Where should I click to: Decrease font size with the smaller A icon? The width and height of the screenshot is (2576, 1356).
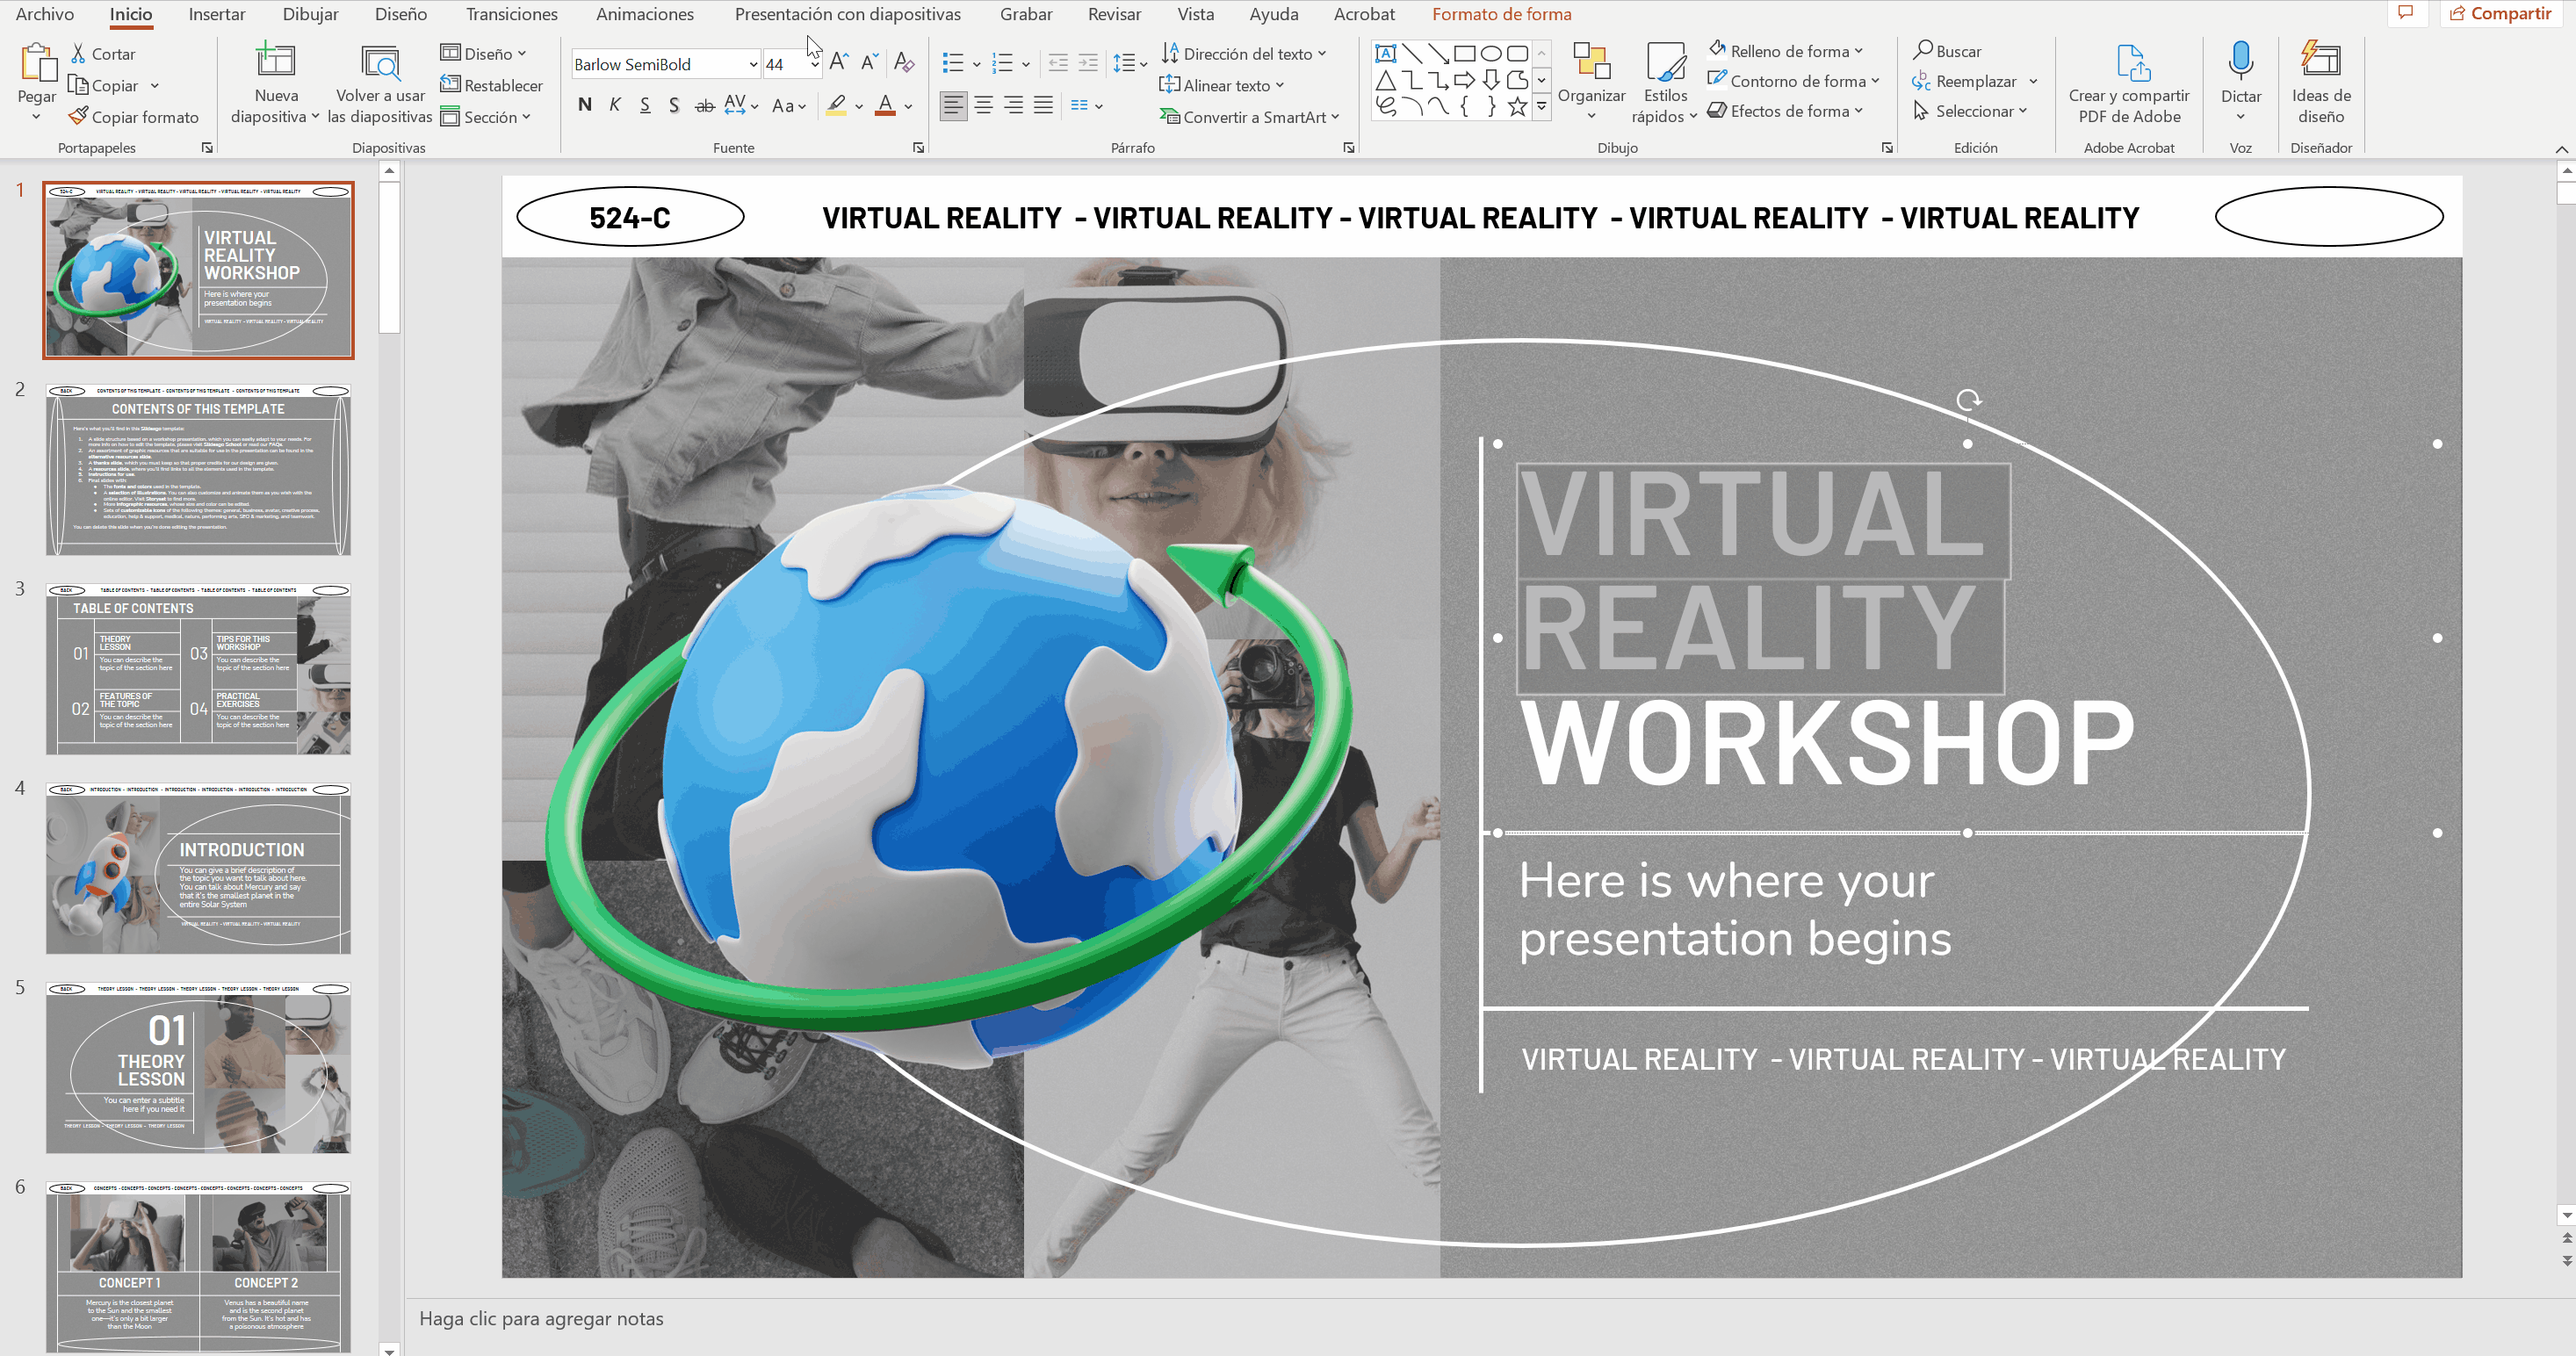click(870, 63)
